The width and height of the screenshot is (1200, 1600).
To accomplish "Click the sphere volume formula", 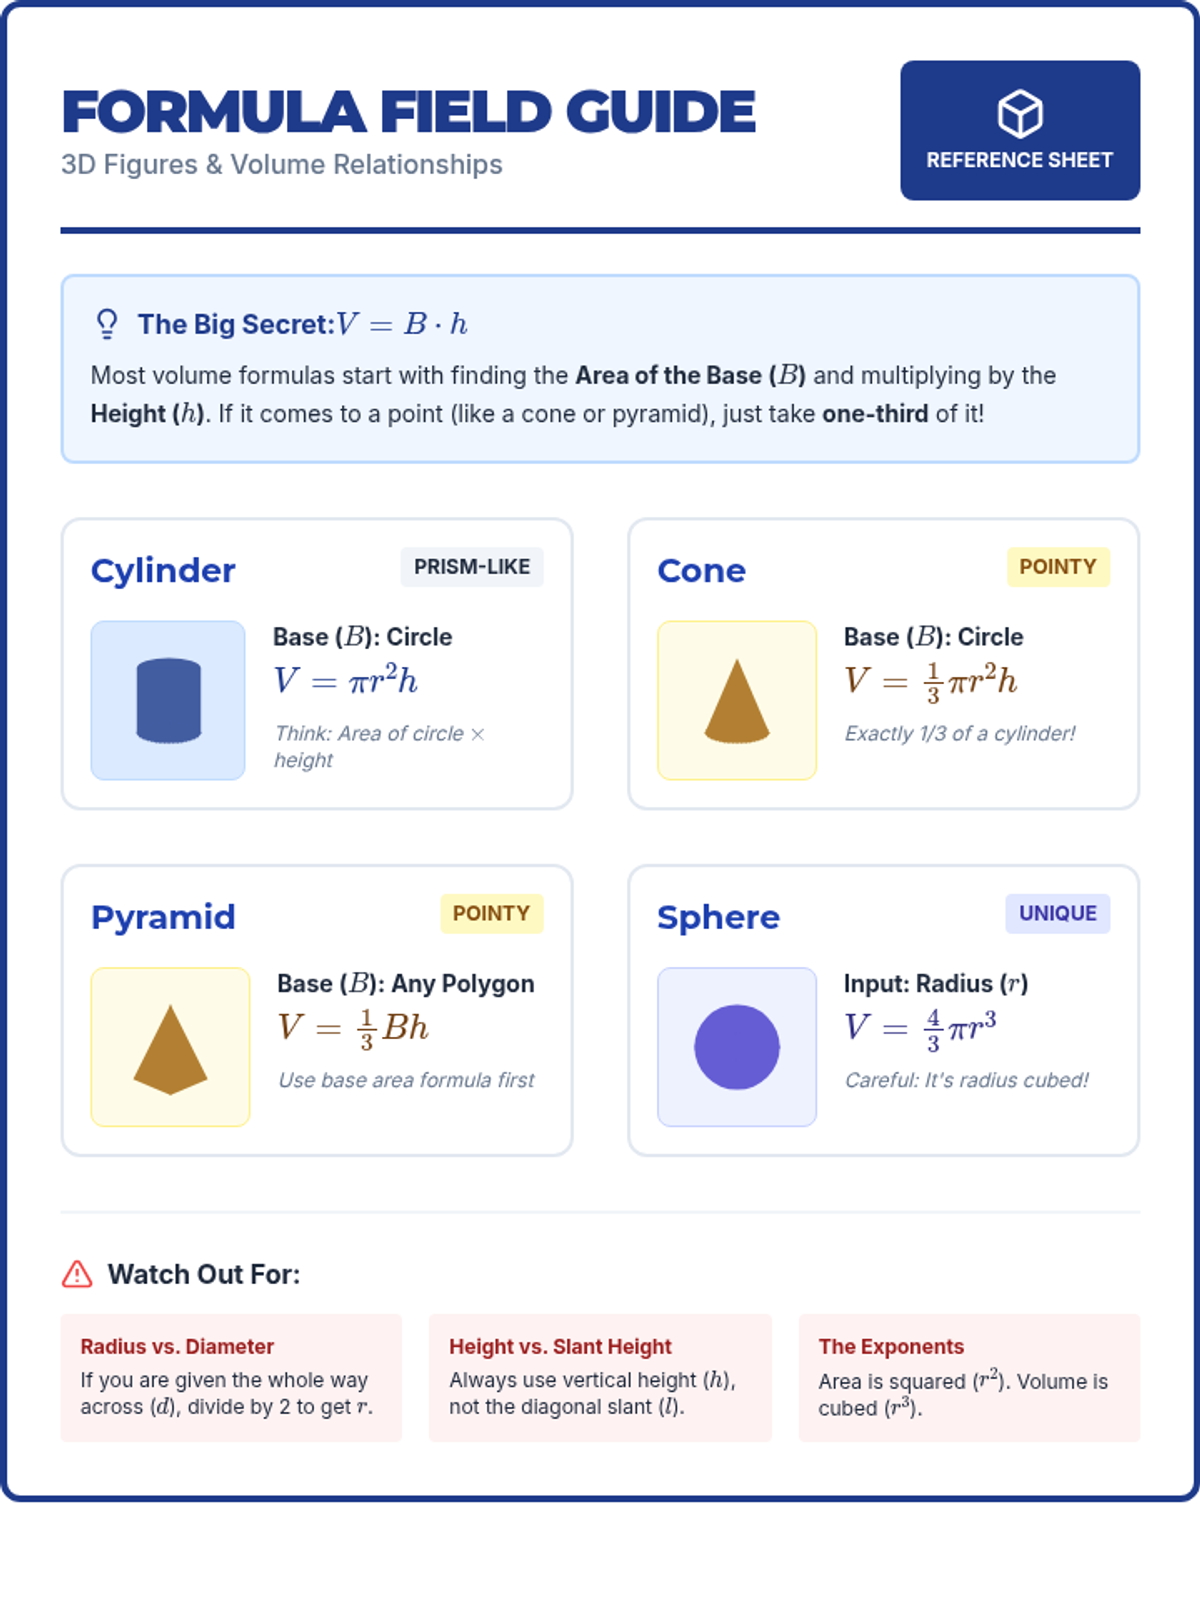I will click(920, 1028).
